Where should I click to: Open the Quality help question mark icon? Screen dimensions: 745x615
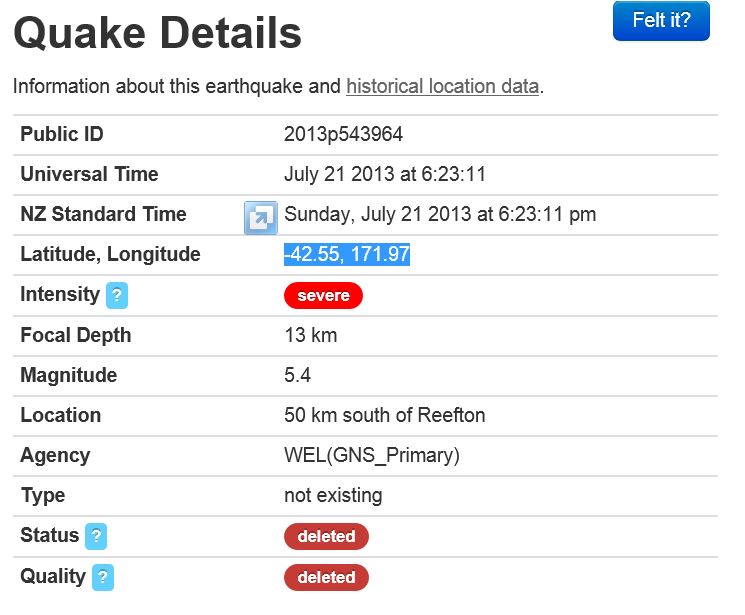tap(102, 577)
